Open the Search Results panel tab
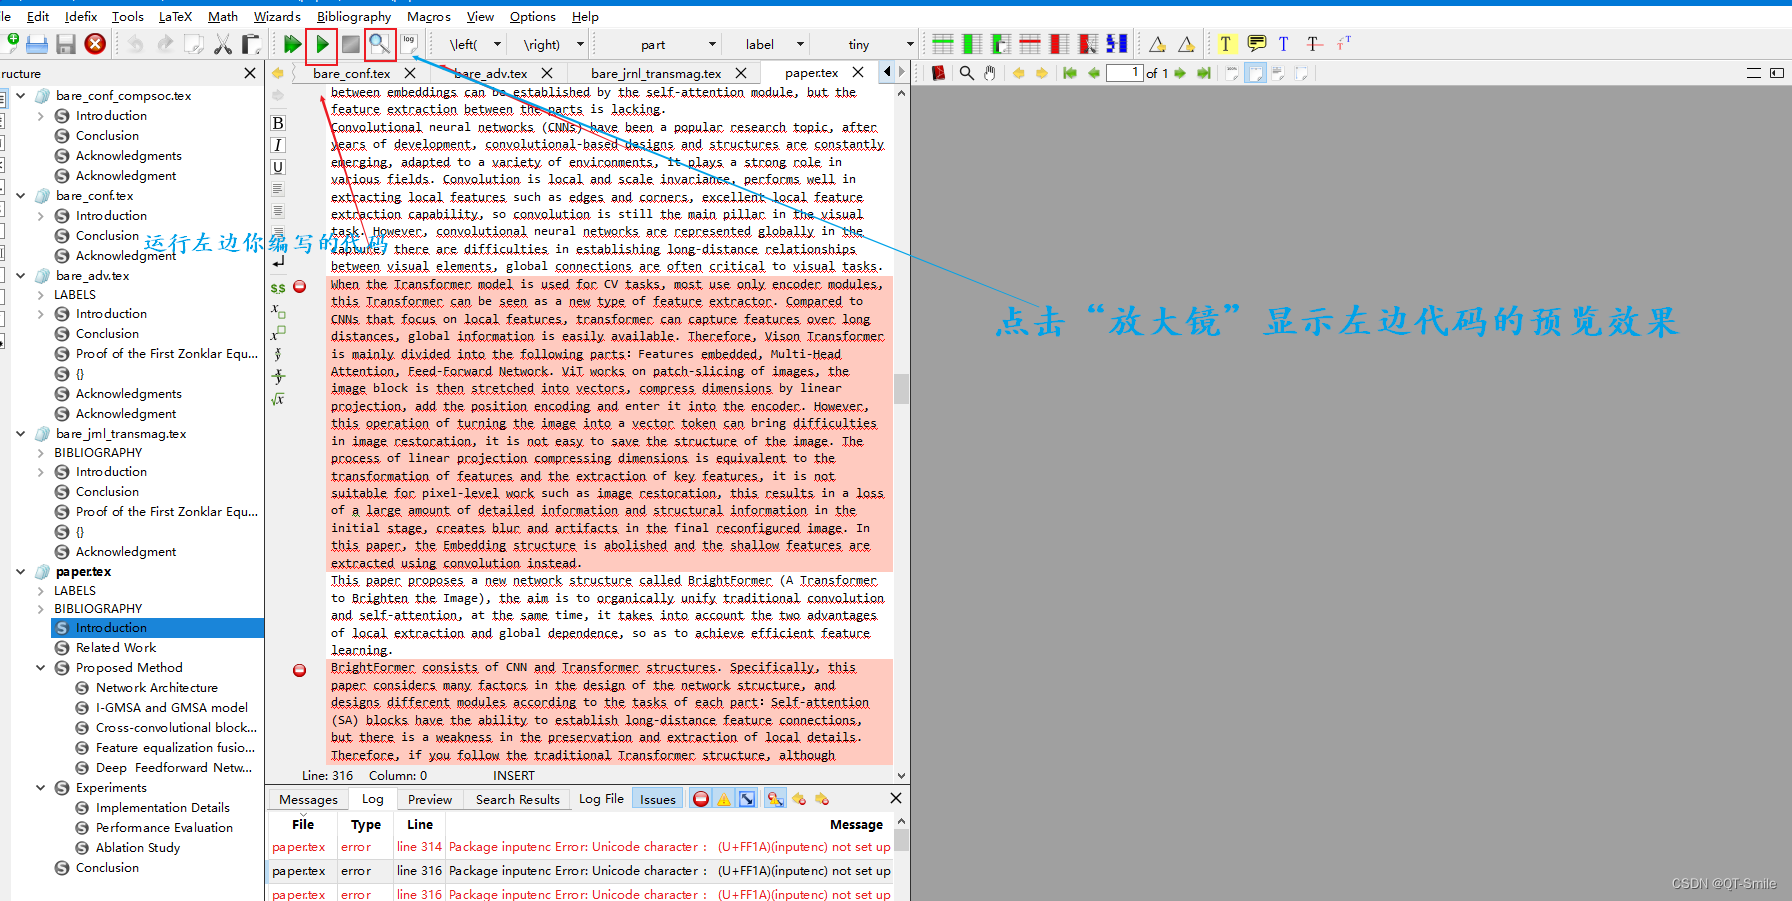This screenshot has width=1792, height=901. coord(517,799)
